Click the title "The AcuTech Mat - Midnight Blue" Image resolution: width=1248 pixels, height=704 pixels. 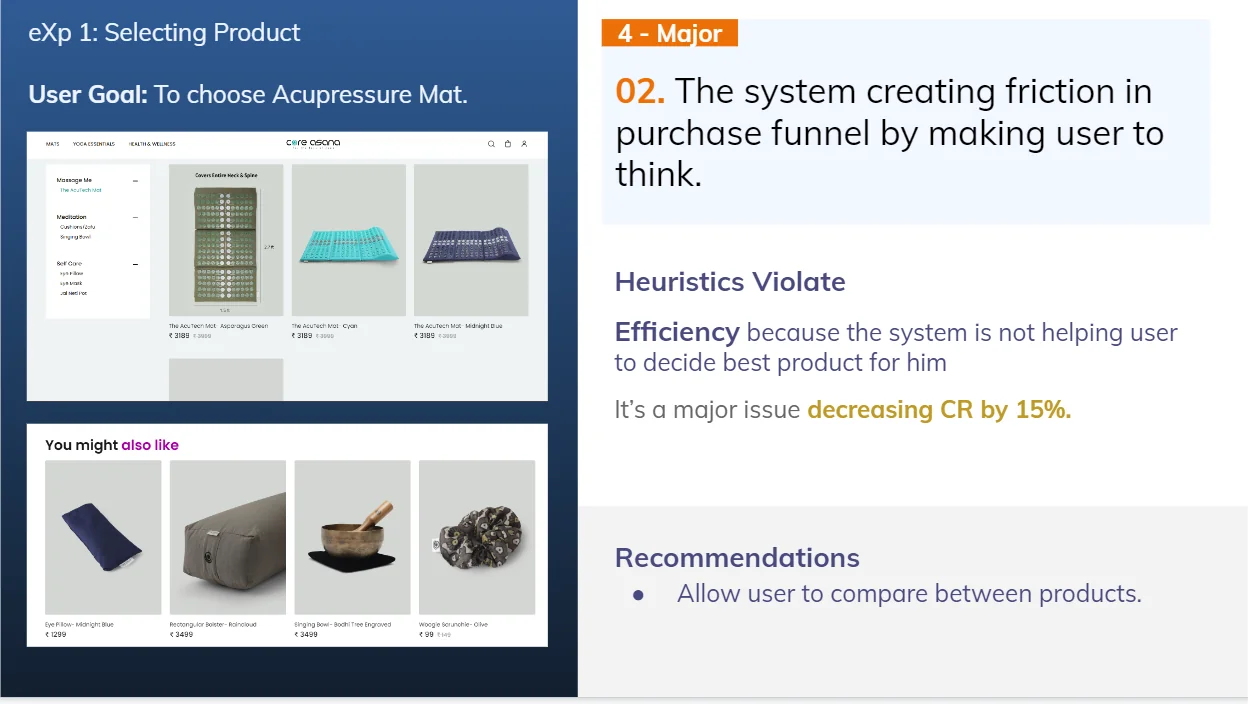coord(460,326)
